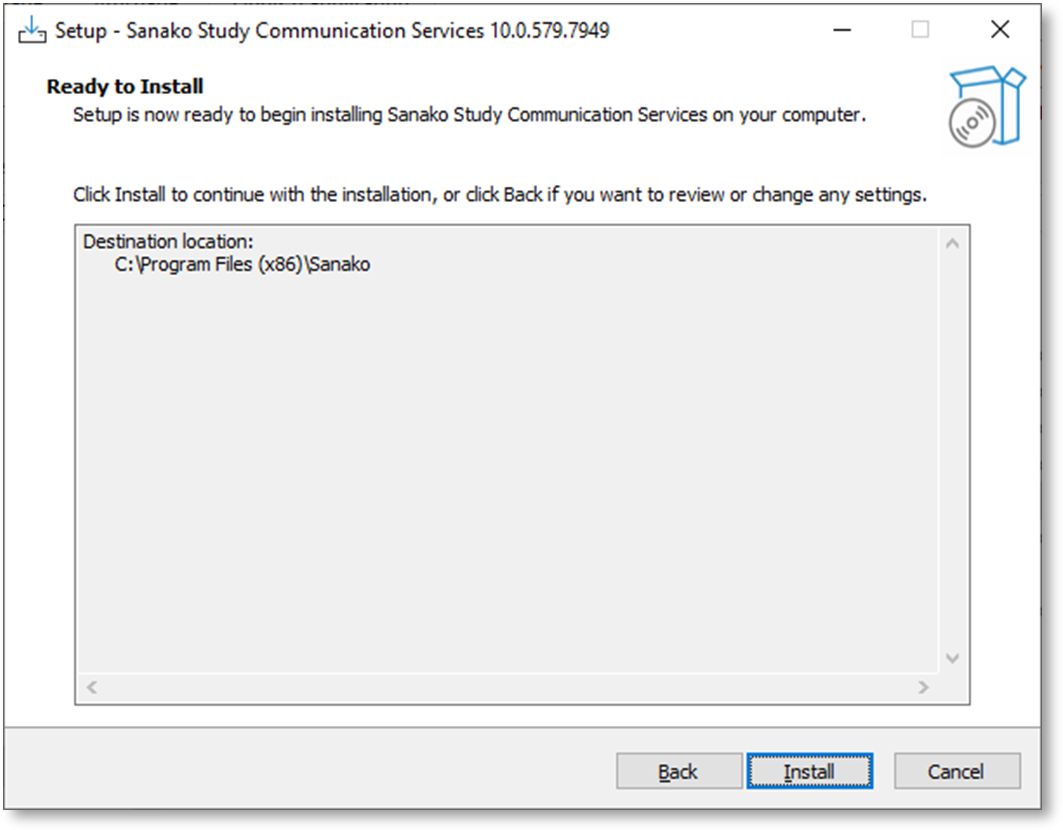Click the horizontal scrollbar track in summary box
Viewport: 1063px width, 830px height.
coord(500,688)
